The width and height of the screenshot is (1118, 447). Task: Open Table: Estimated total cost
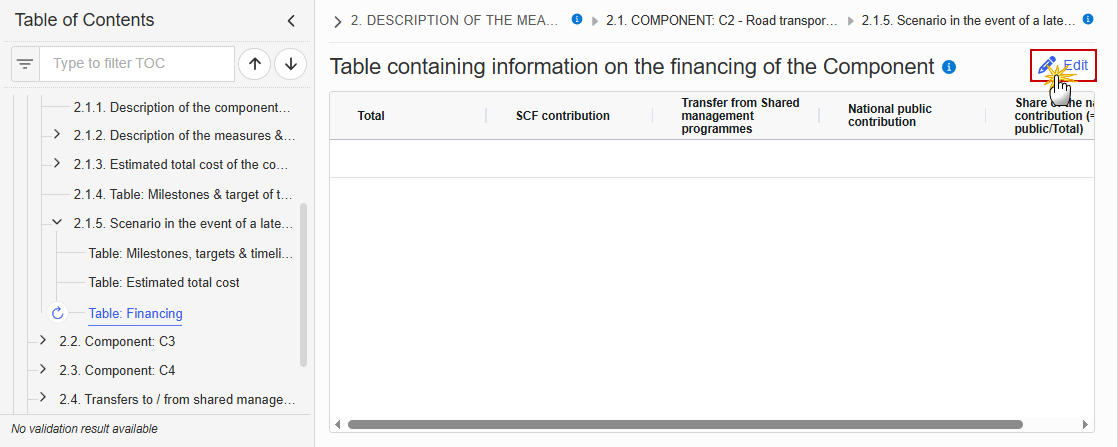coord(164,282)
